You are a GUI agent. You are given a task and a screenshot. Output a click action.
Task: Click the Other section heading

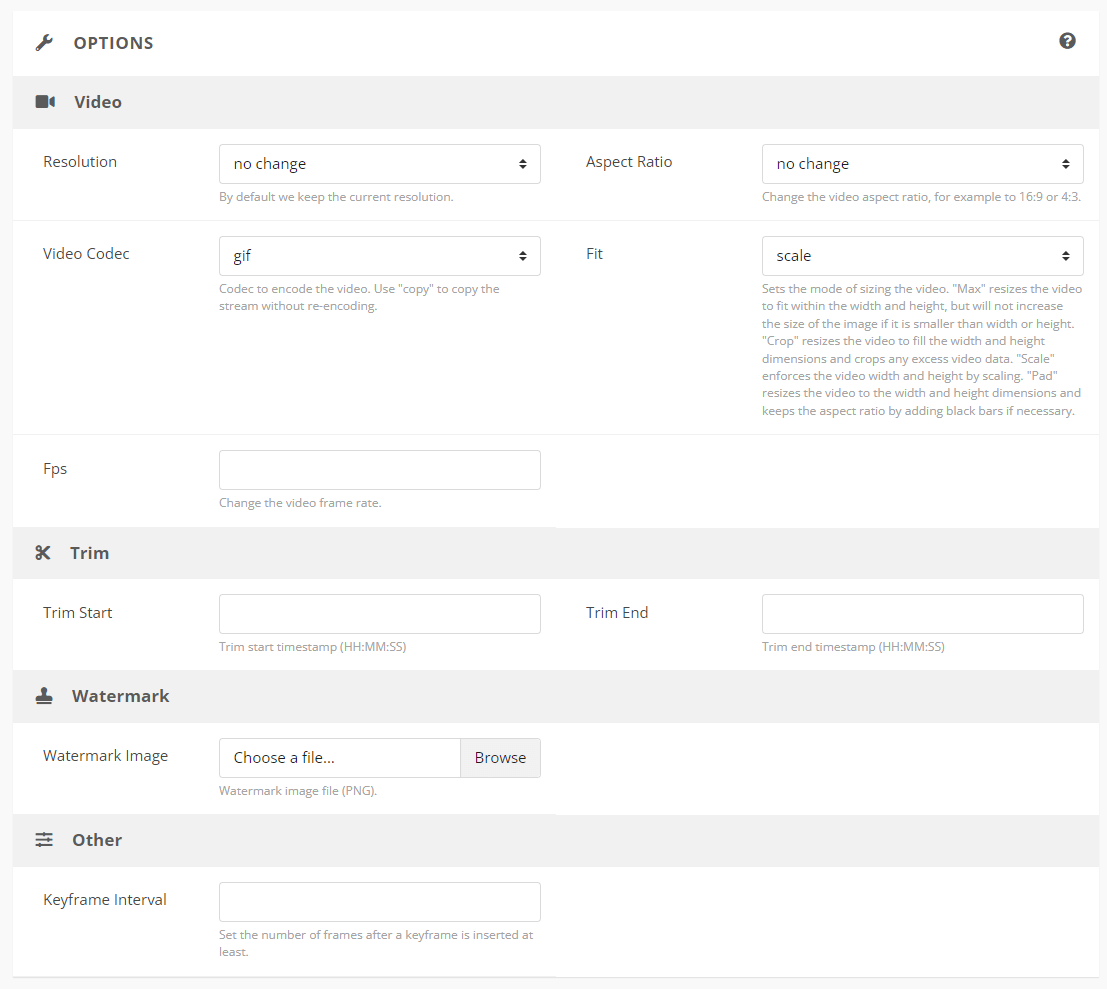coord(97,840)
